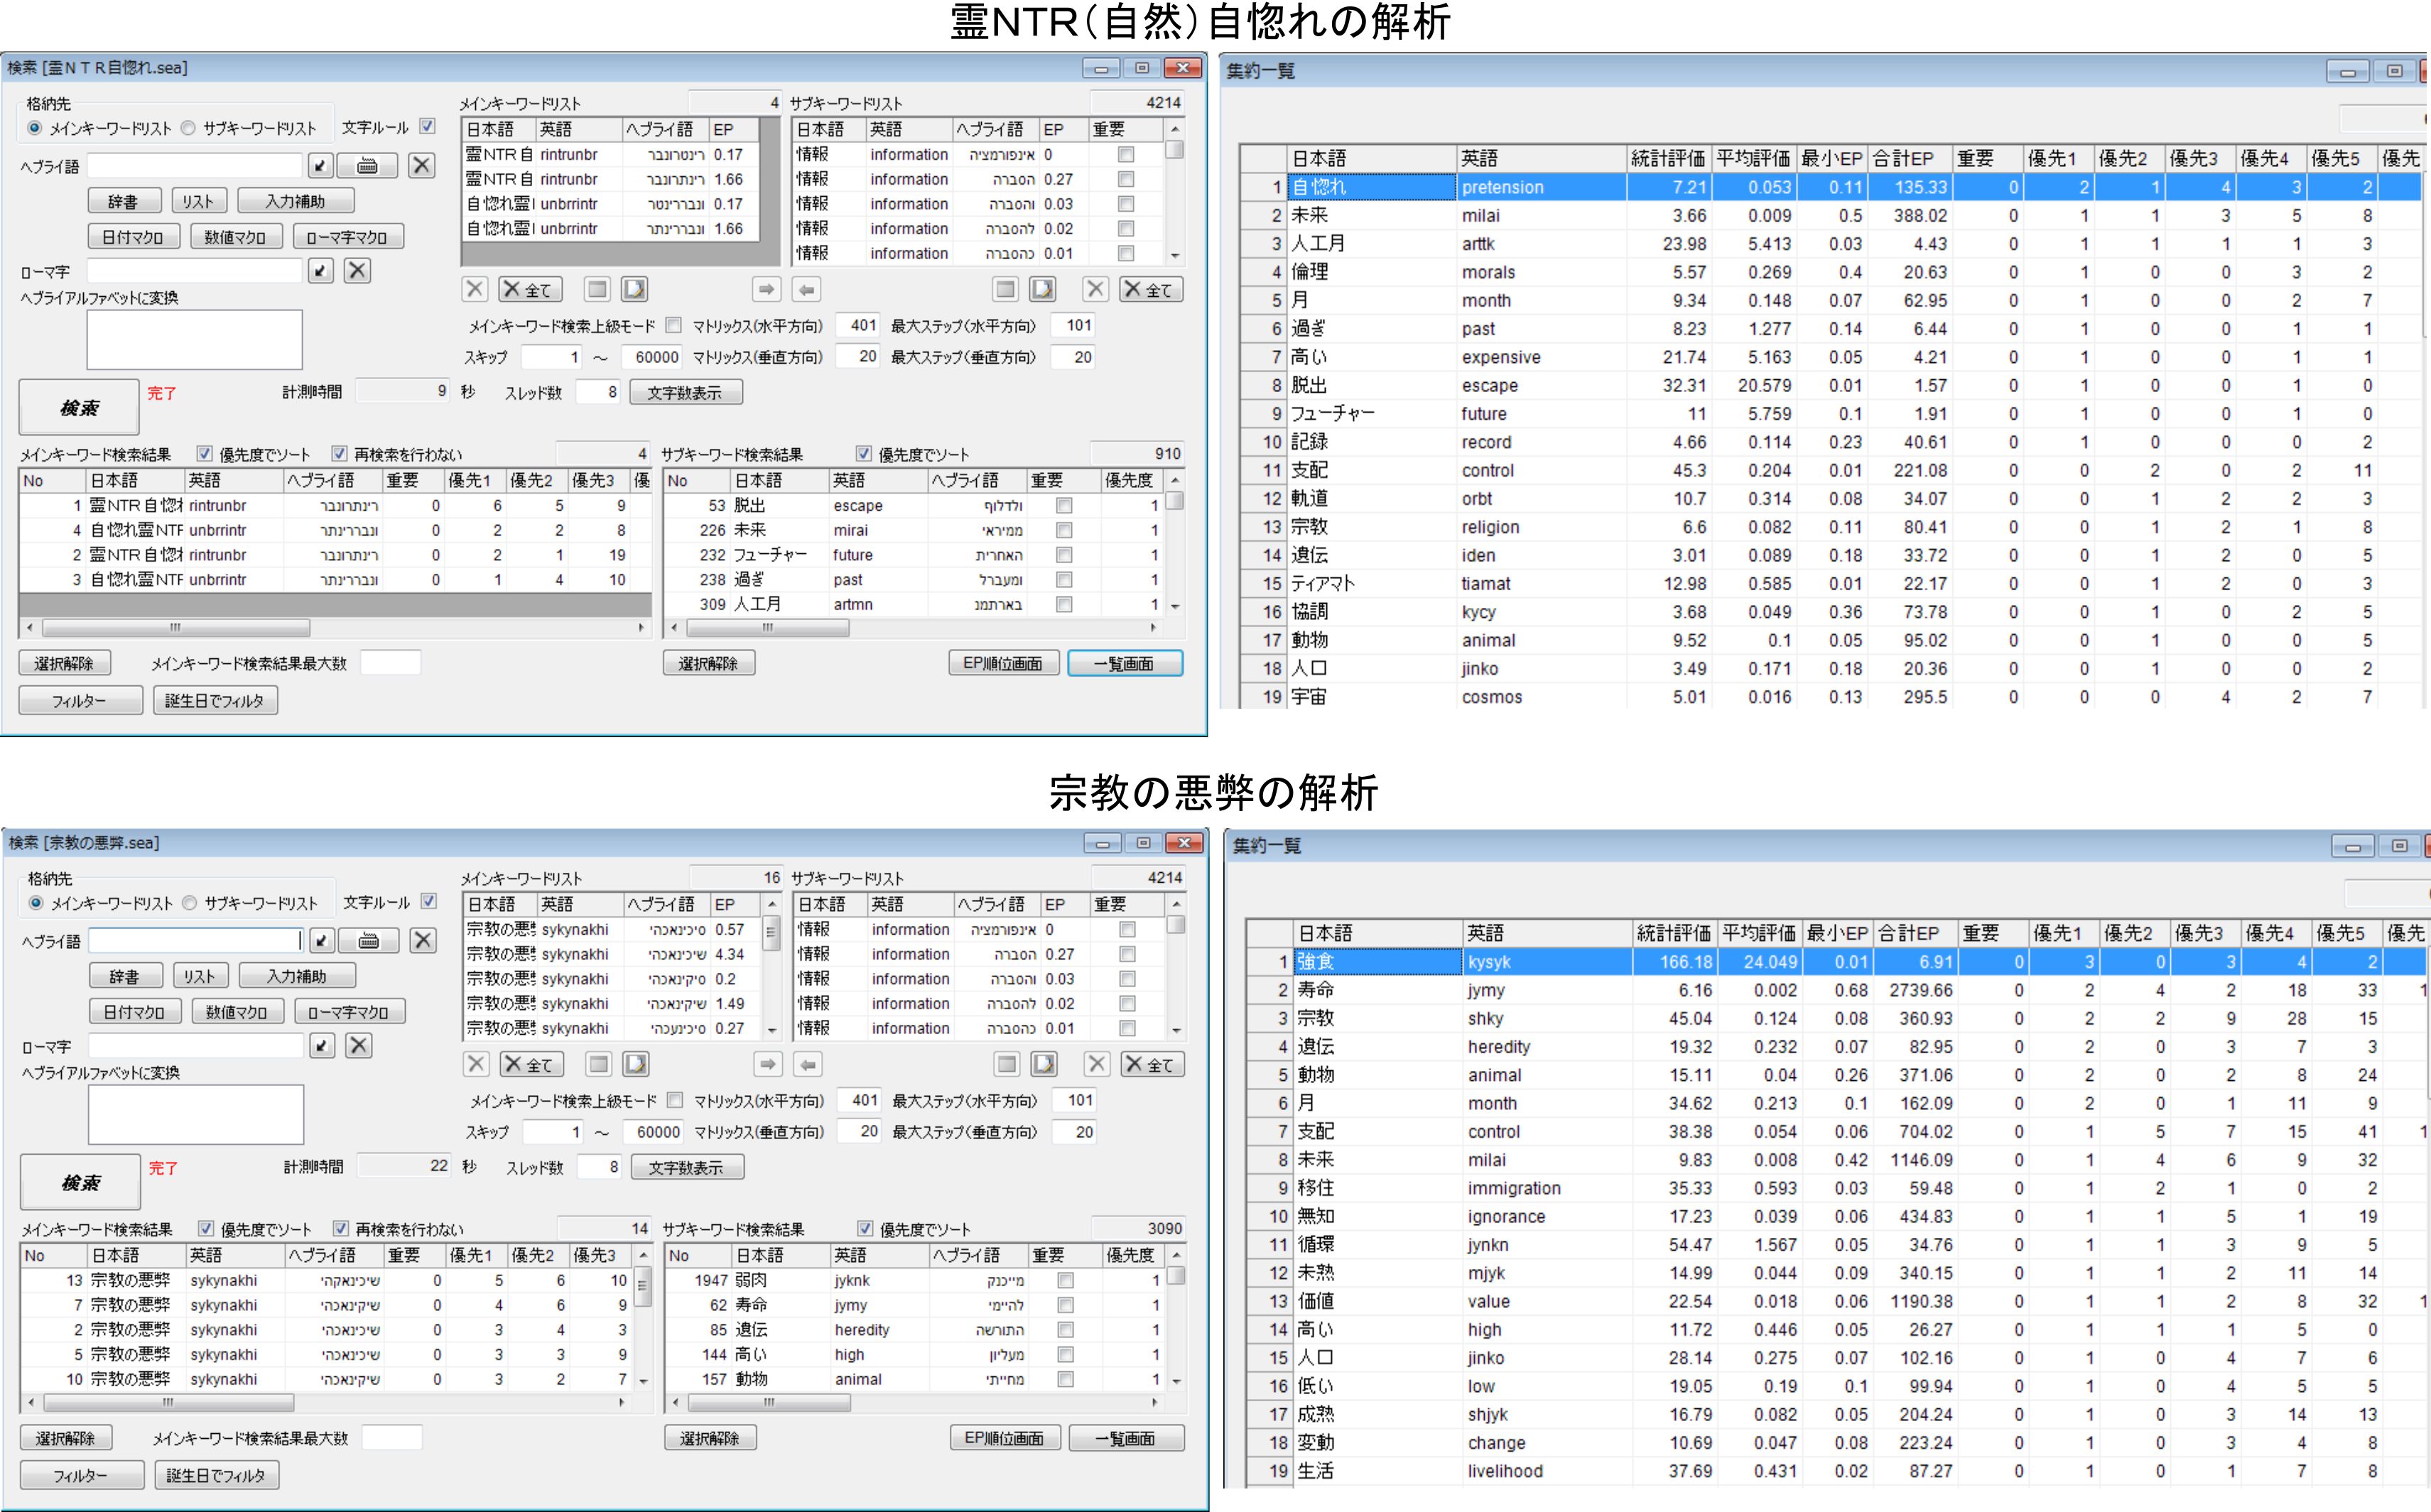Screen dimensions: 2431x1512
Task: Click the keyboard icon in the top search window
Action: 367,166
